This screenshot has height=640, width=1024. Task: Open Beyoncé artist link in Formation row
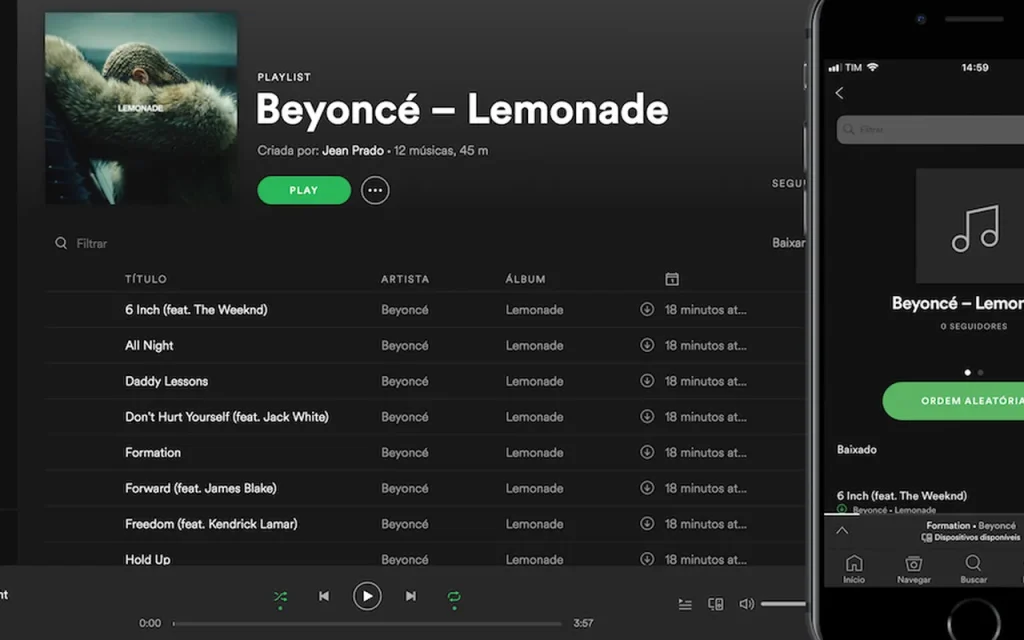[405, 453]
